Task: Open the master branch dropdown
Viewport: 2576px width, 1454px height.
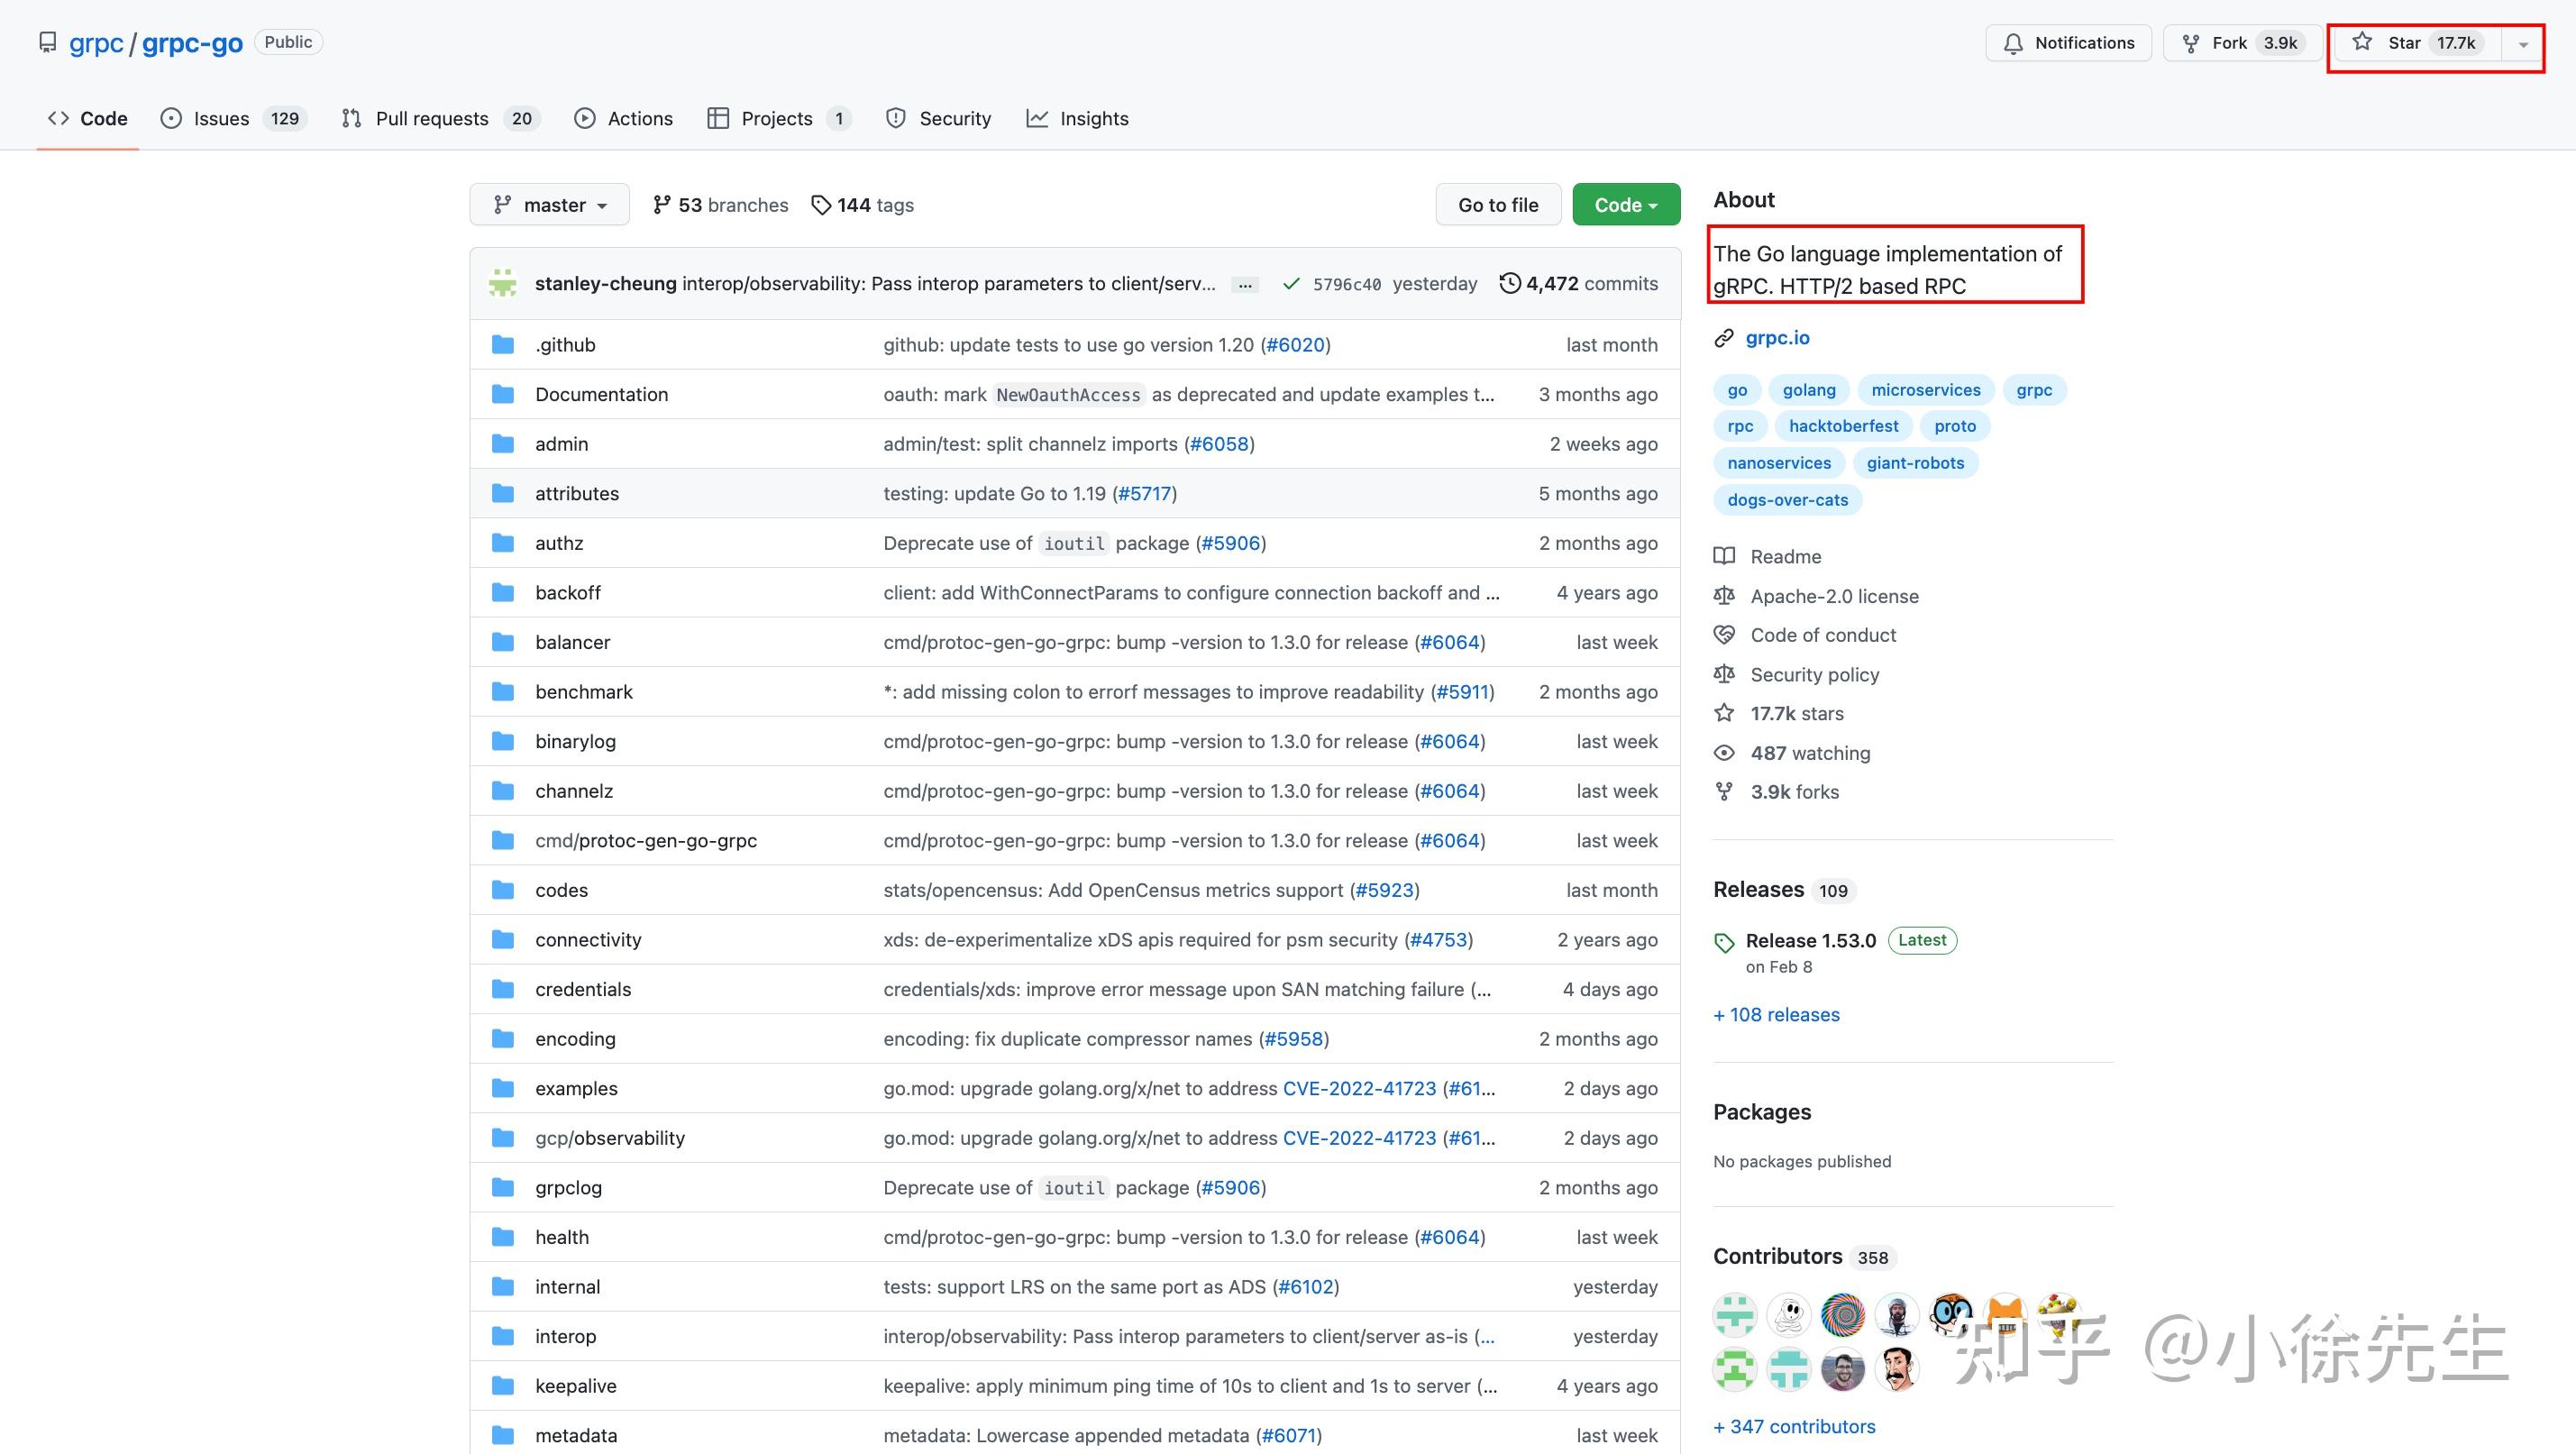Action: coord(549,205)
